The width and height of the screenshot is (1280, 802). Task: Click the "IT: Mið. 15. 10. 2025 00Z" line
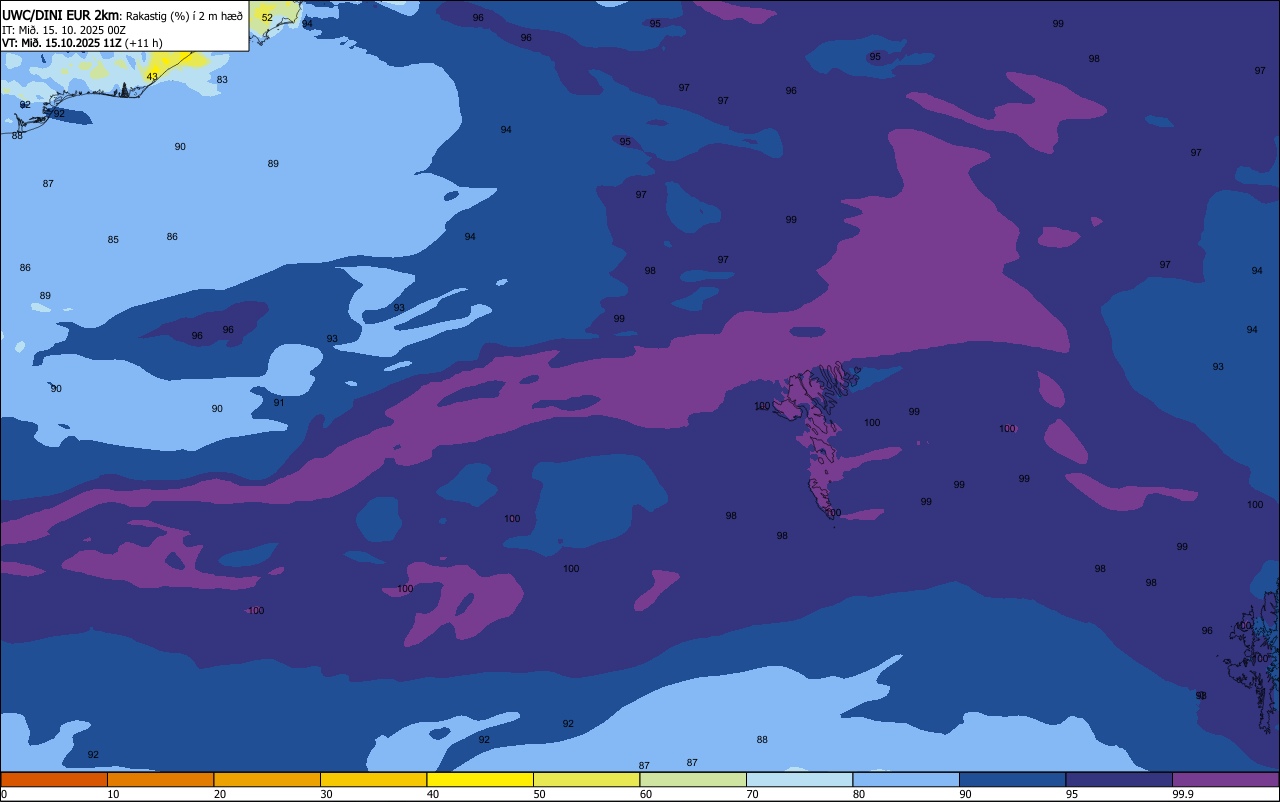click(x=64, y=29)
